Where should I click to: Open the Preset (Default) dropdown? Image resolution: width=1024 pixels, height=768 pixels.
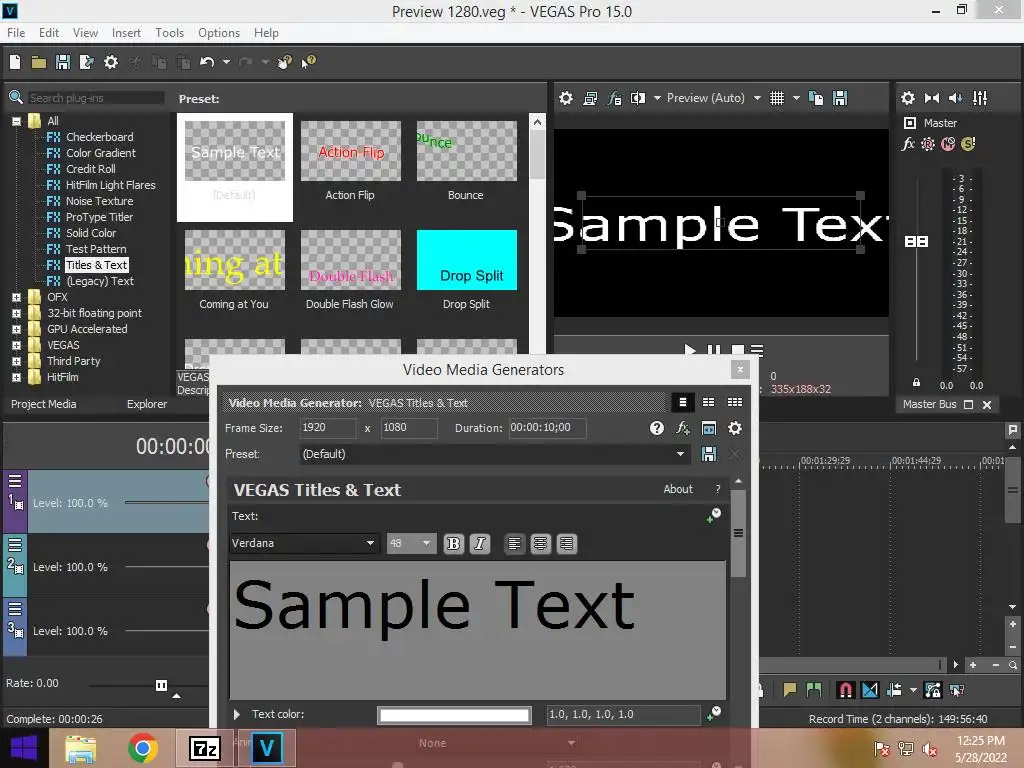pos(680,454)
